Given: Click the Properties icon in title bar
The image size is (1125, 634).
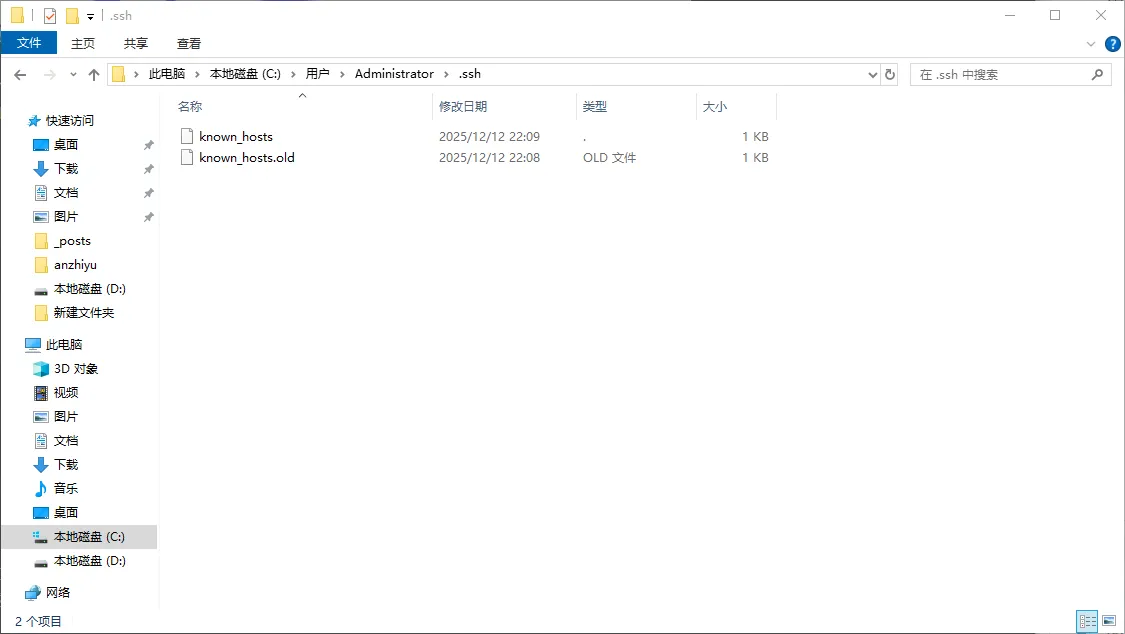Looking at the screenshot, I should pyautogui.click(x=50, y=16).
